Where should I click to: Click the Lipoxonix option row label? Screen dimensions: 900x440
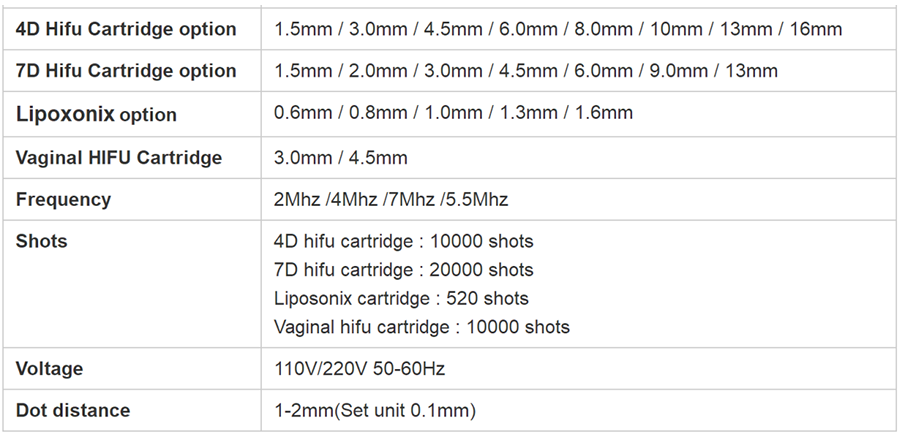pos(96,114)
